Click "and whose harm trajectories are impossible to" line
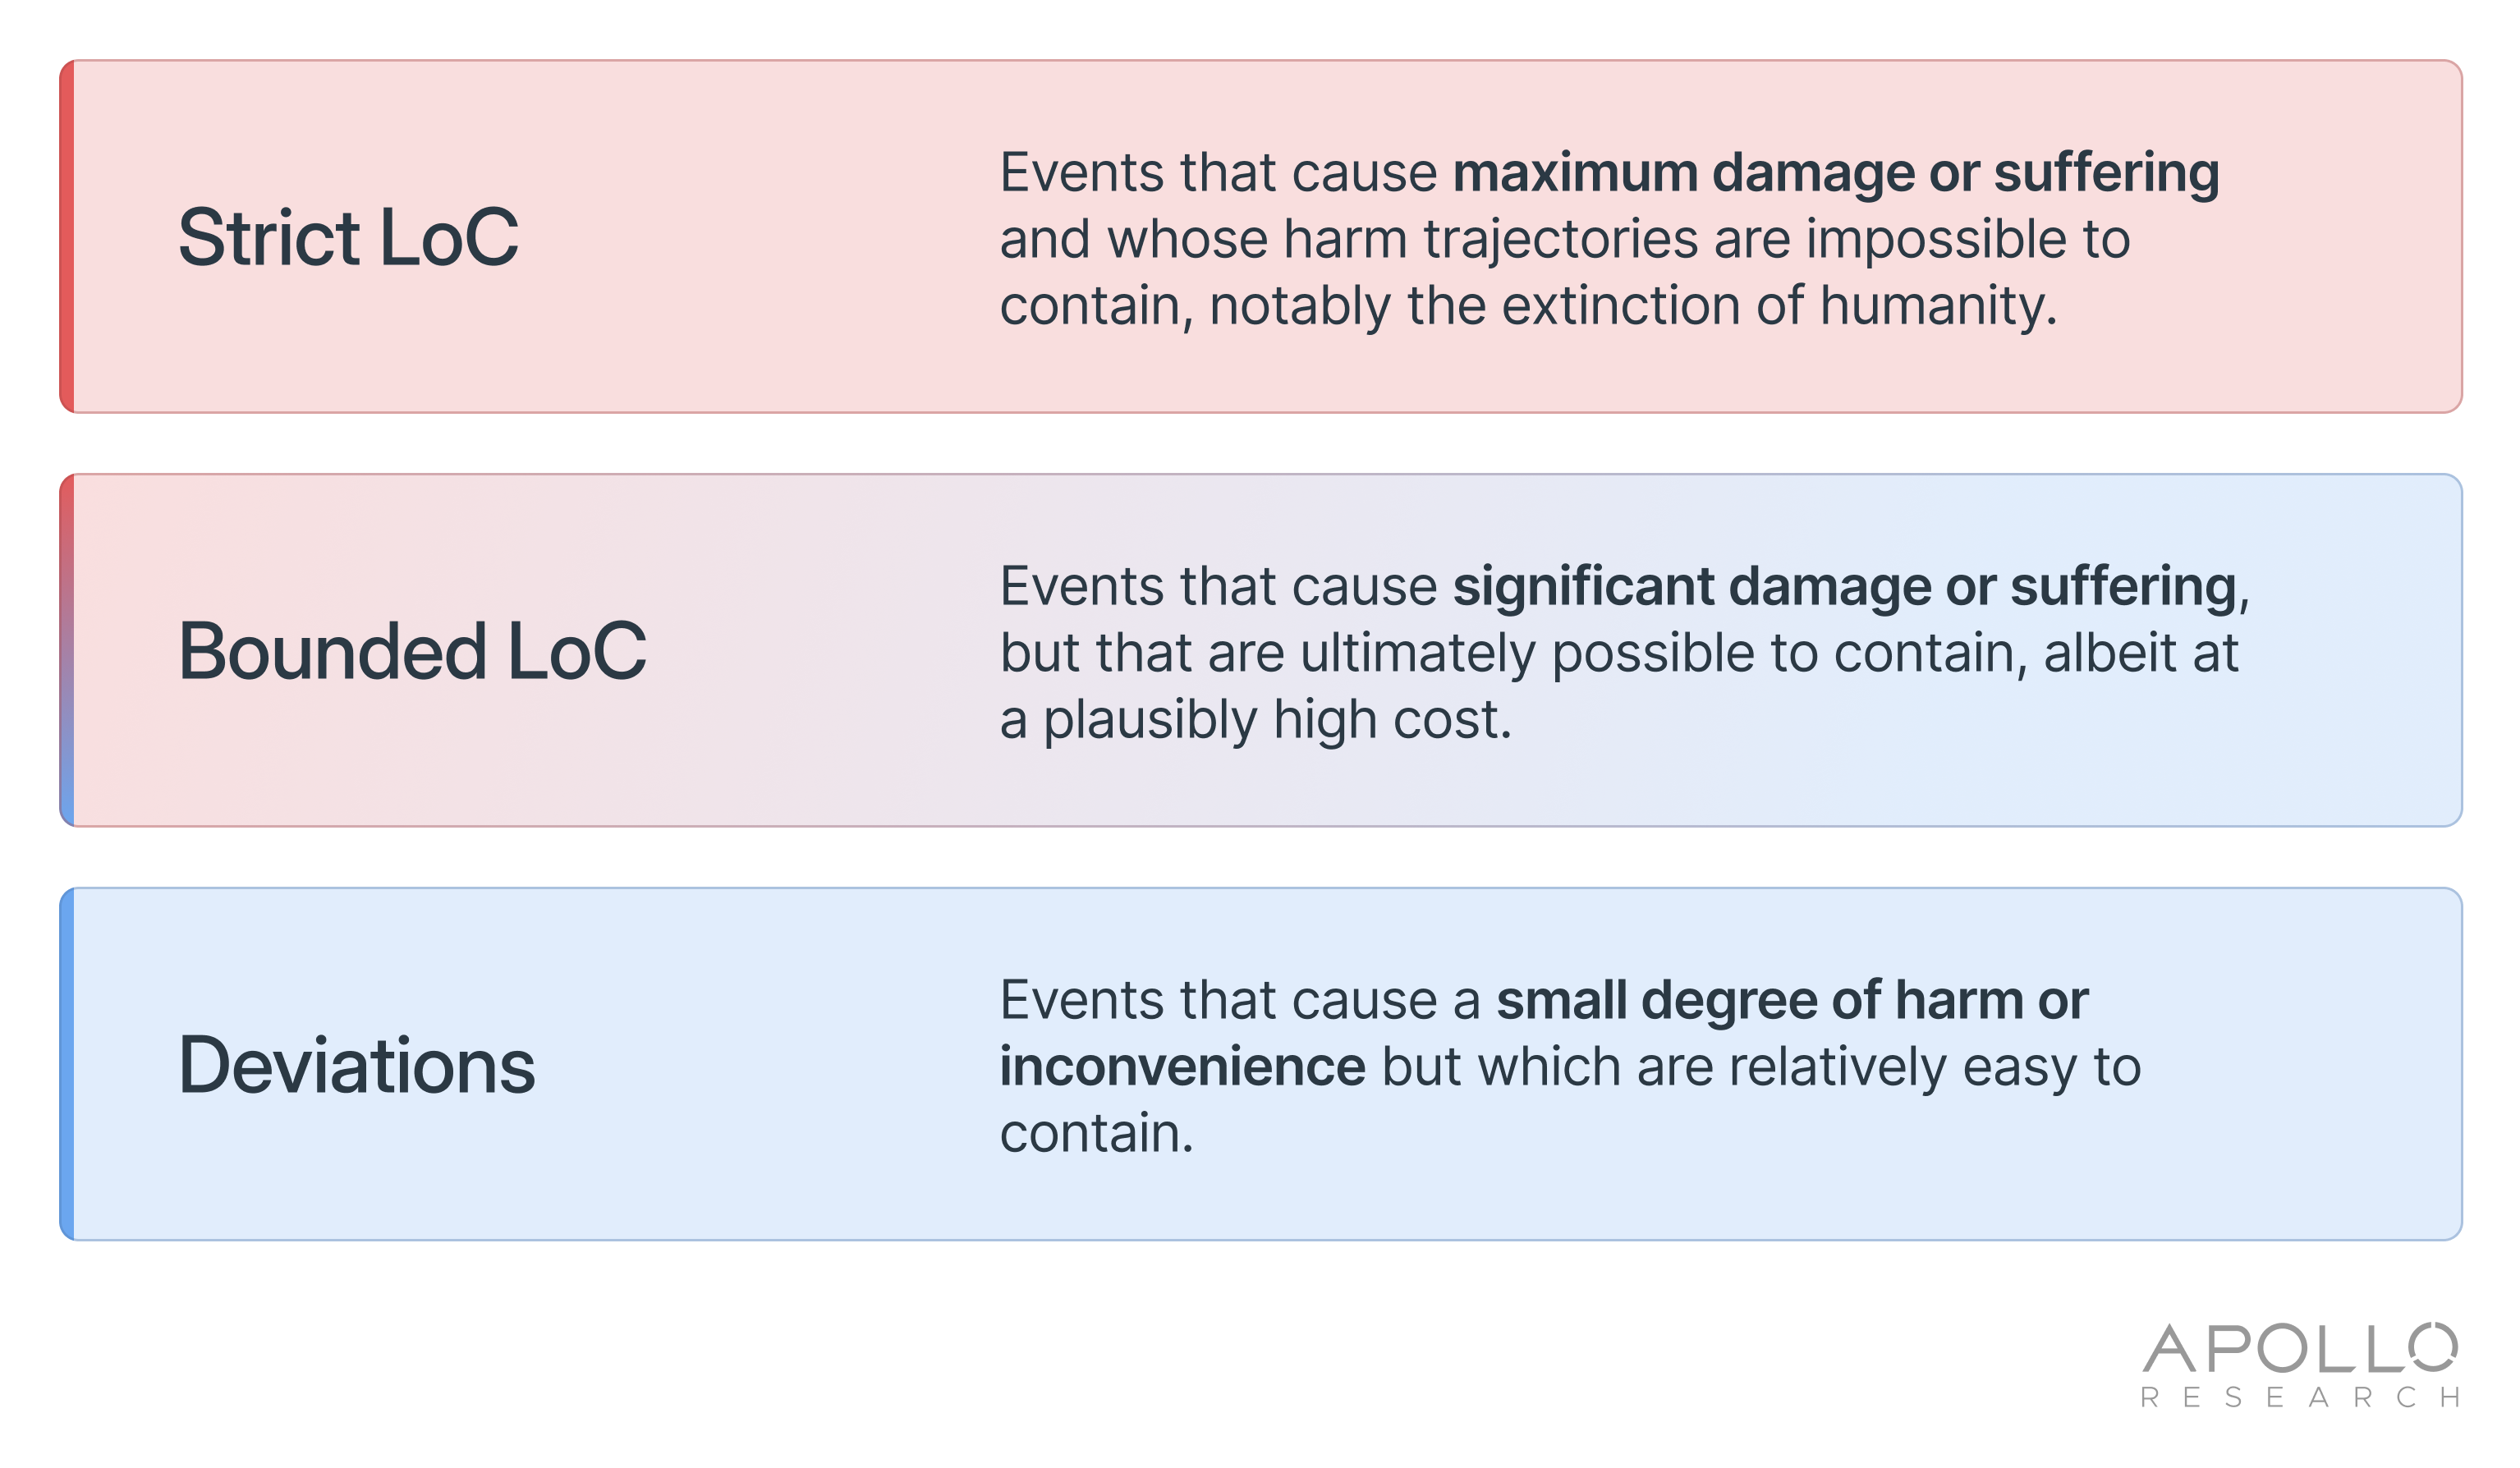The width and height of the screenshot is (2520, 1468). 1564,239
